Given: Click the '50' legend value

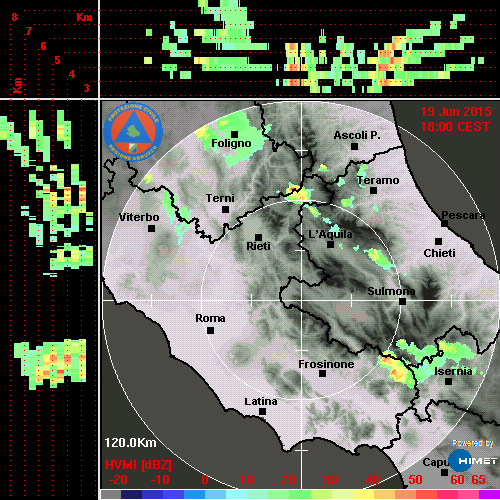Looking at the screenshot, I should tap(415, 480).
